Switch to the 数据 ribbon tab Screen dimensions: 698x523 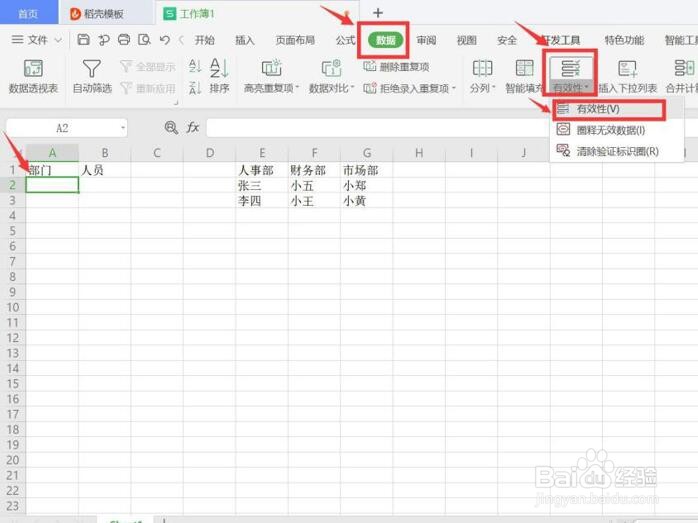pyautogui.click(x=386, y=40)
